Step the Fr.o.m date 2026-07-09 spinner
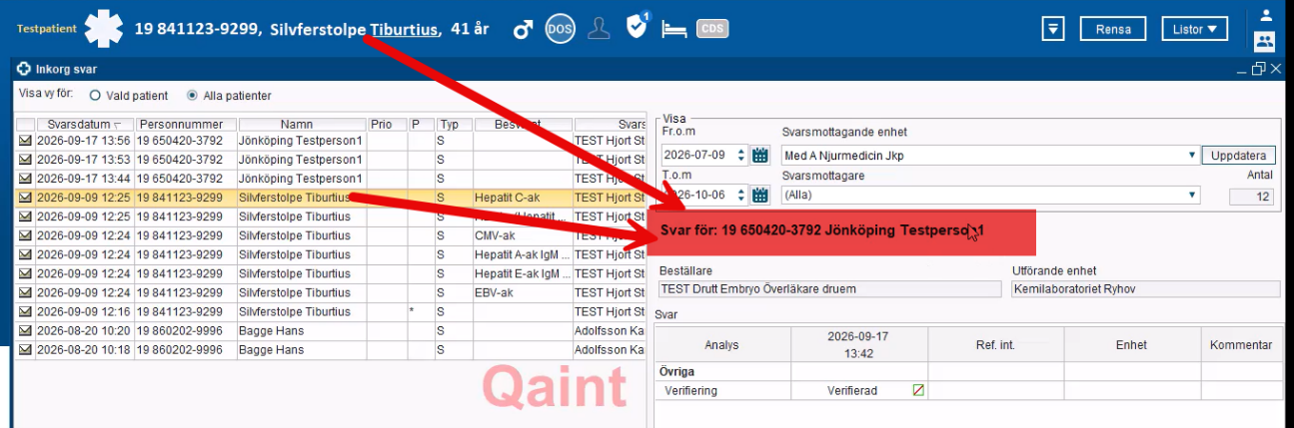Screen dimensions: 1294x428 741,155
